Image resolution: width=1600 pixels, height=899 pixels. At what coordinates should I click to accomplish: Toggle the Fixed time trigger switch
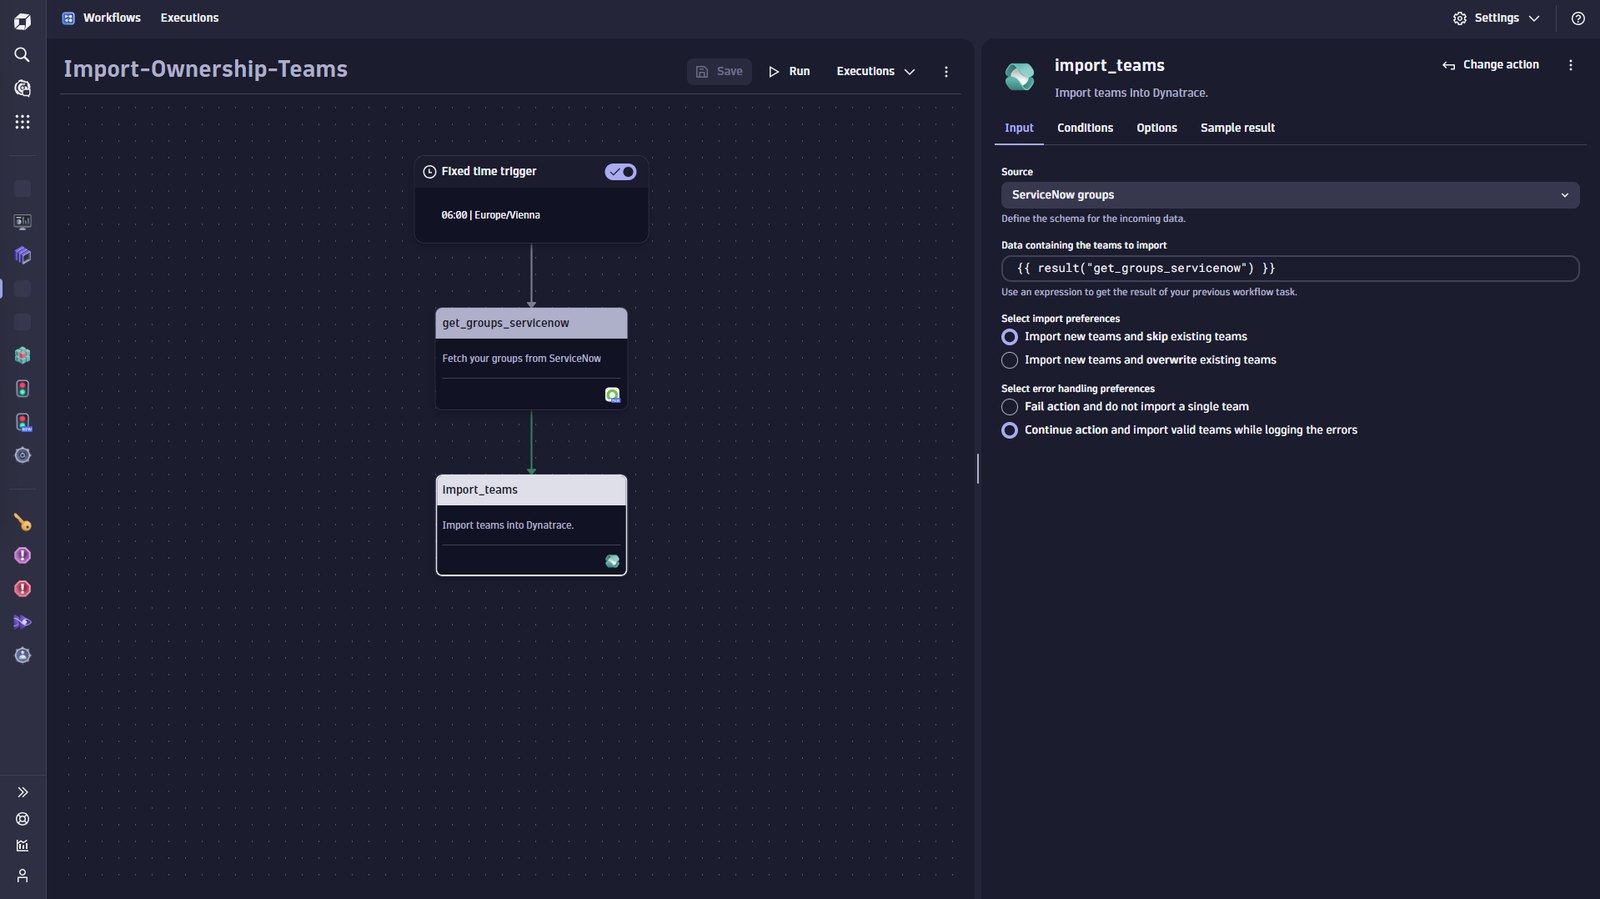click(620, 172)
